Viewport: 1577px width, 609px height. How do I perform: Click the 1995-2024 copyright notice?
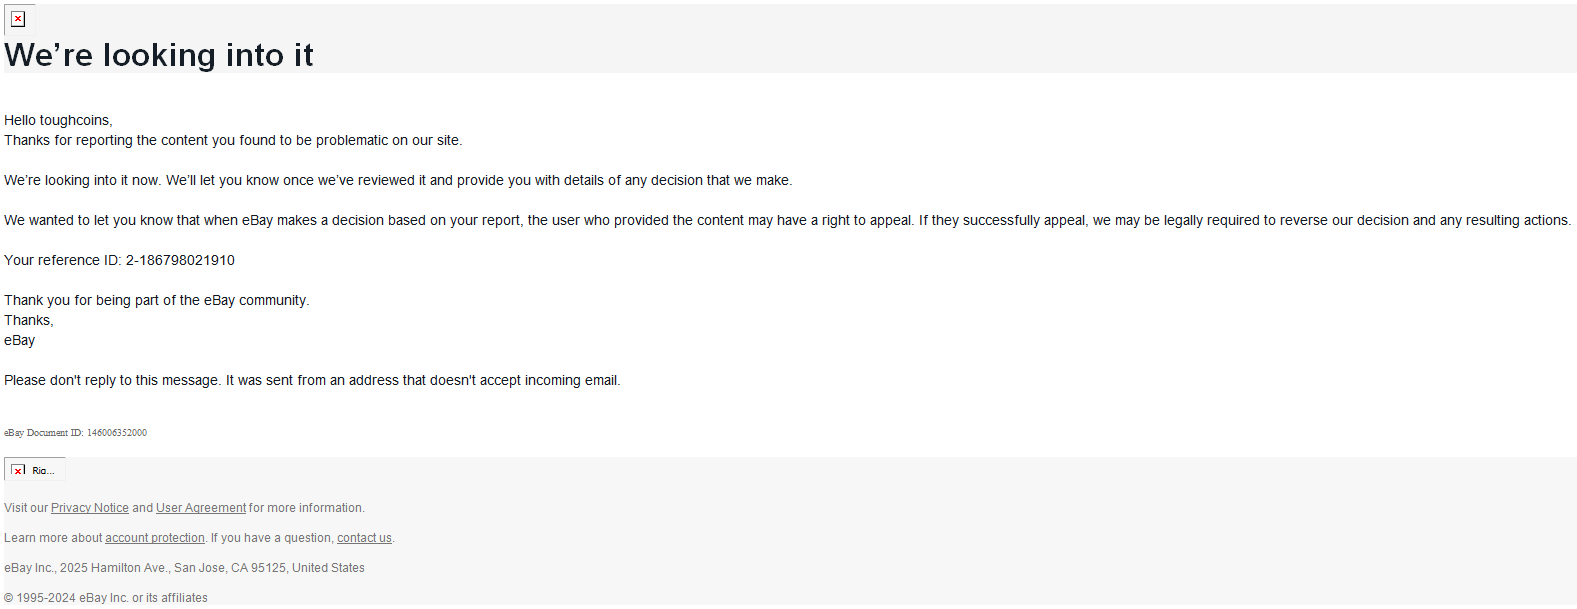point(106,598)
